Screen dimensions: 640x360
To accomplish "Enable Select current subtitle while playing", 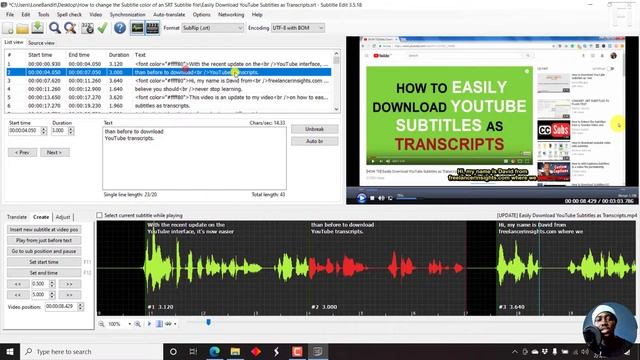I will point(99,215).
